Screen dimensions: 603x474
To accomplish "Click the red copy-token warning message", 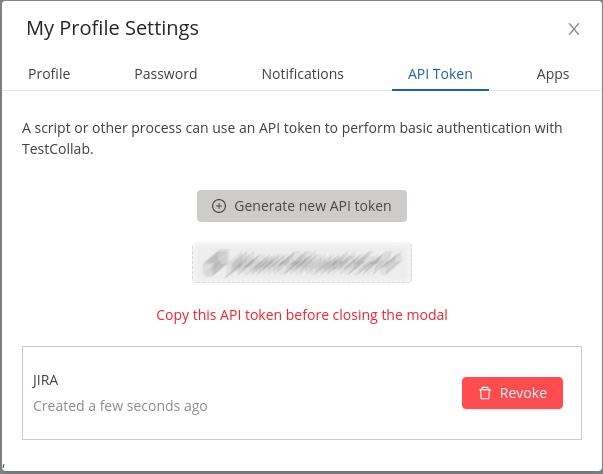I will click(x=302, y=315).
